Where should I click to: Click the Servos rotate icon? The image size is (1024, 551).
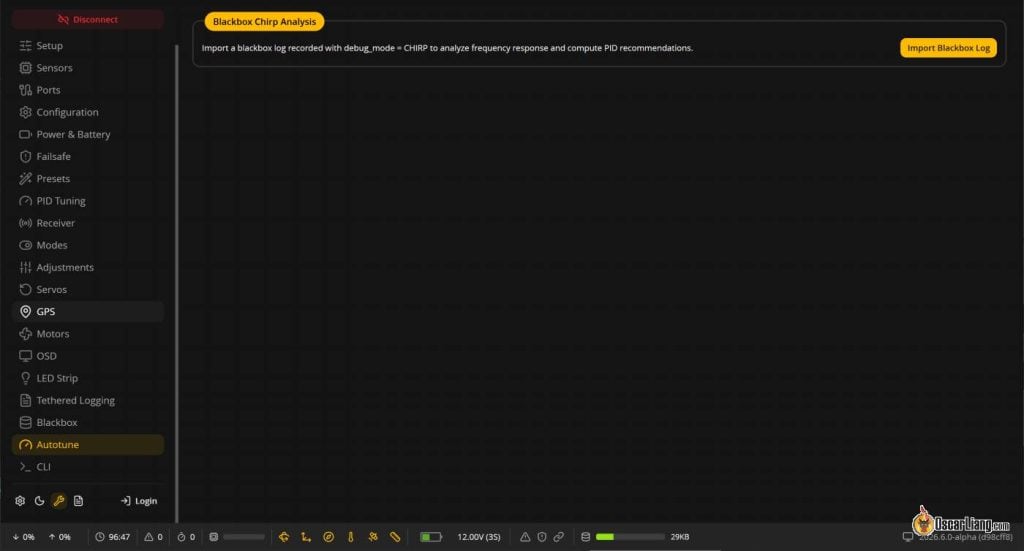tap(25, 290)
